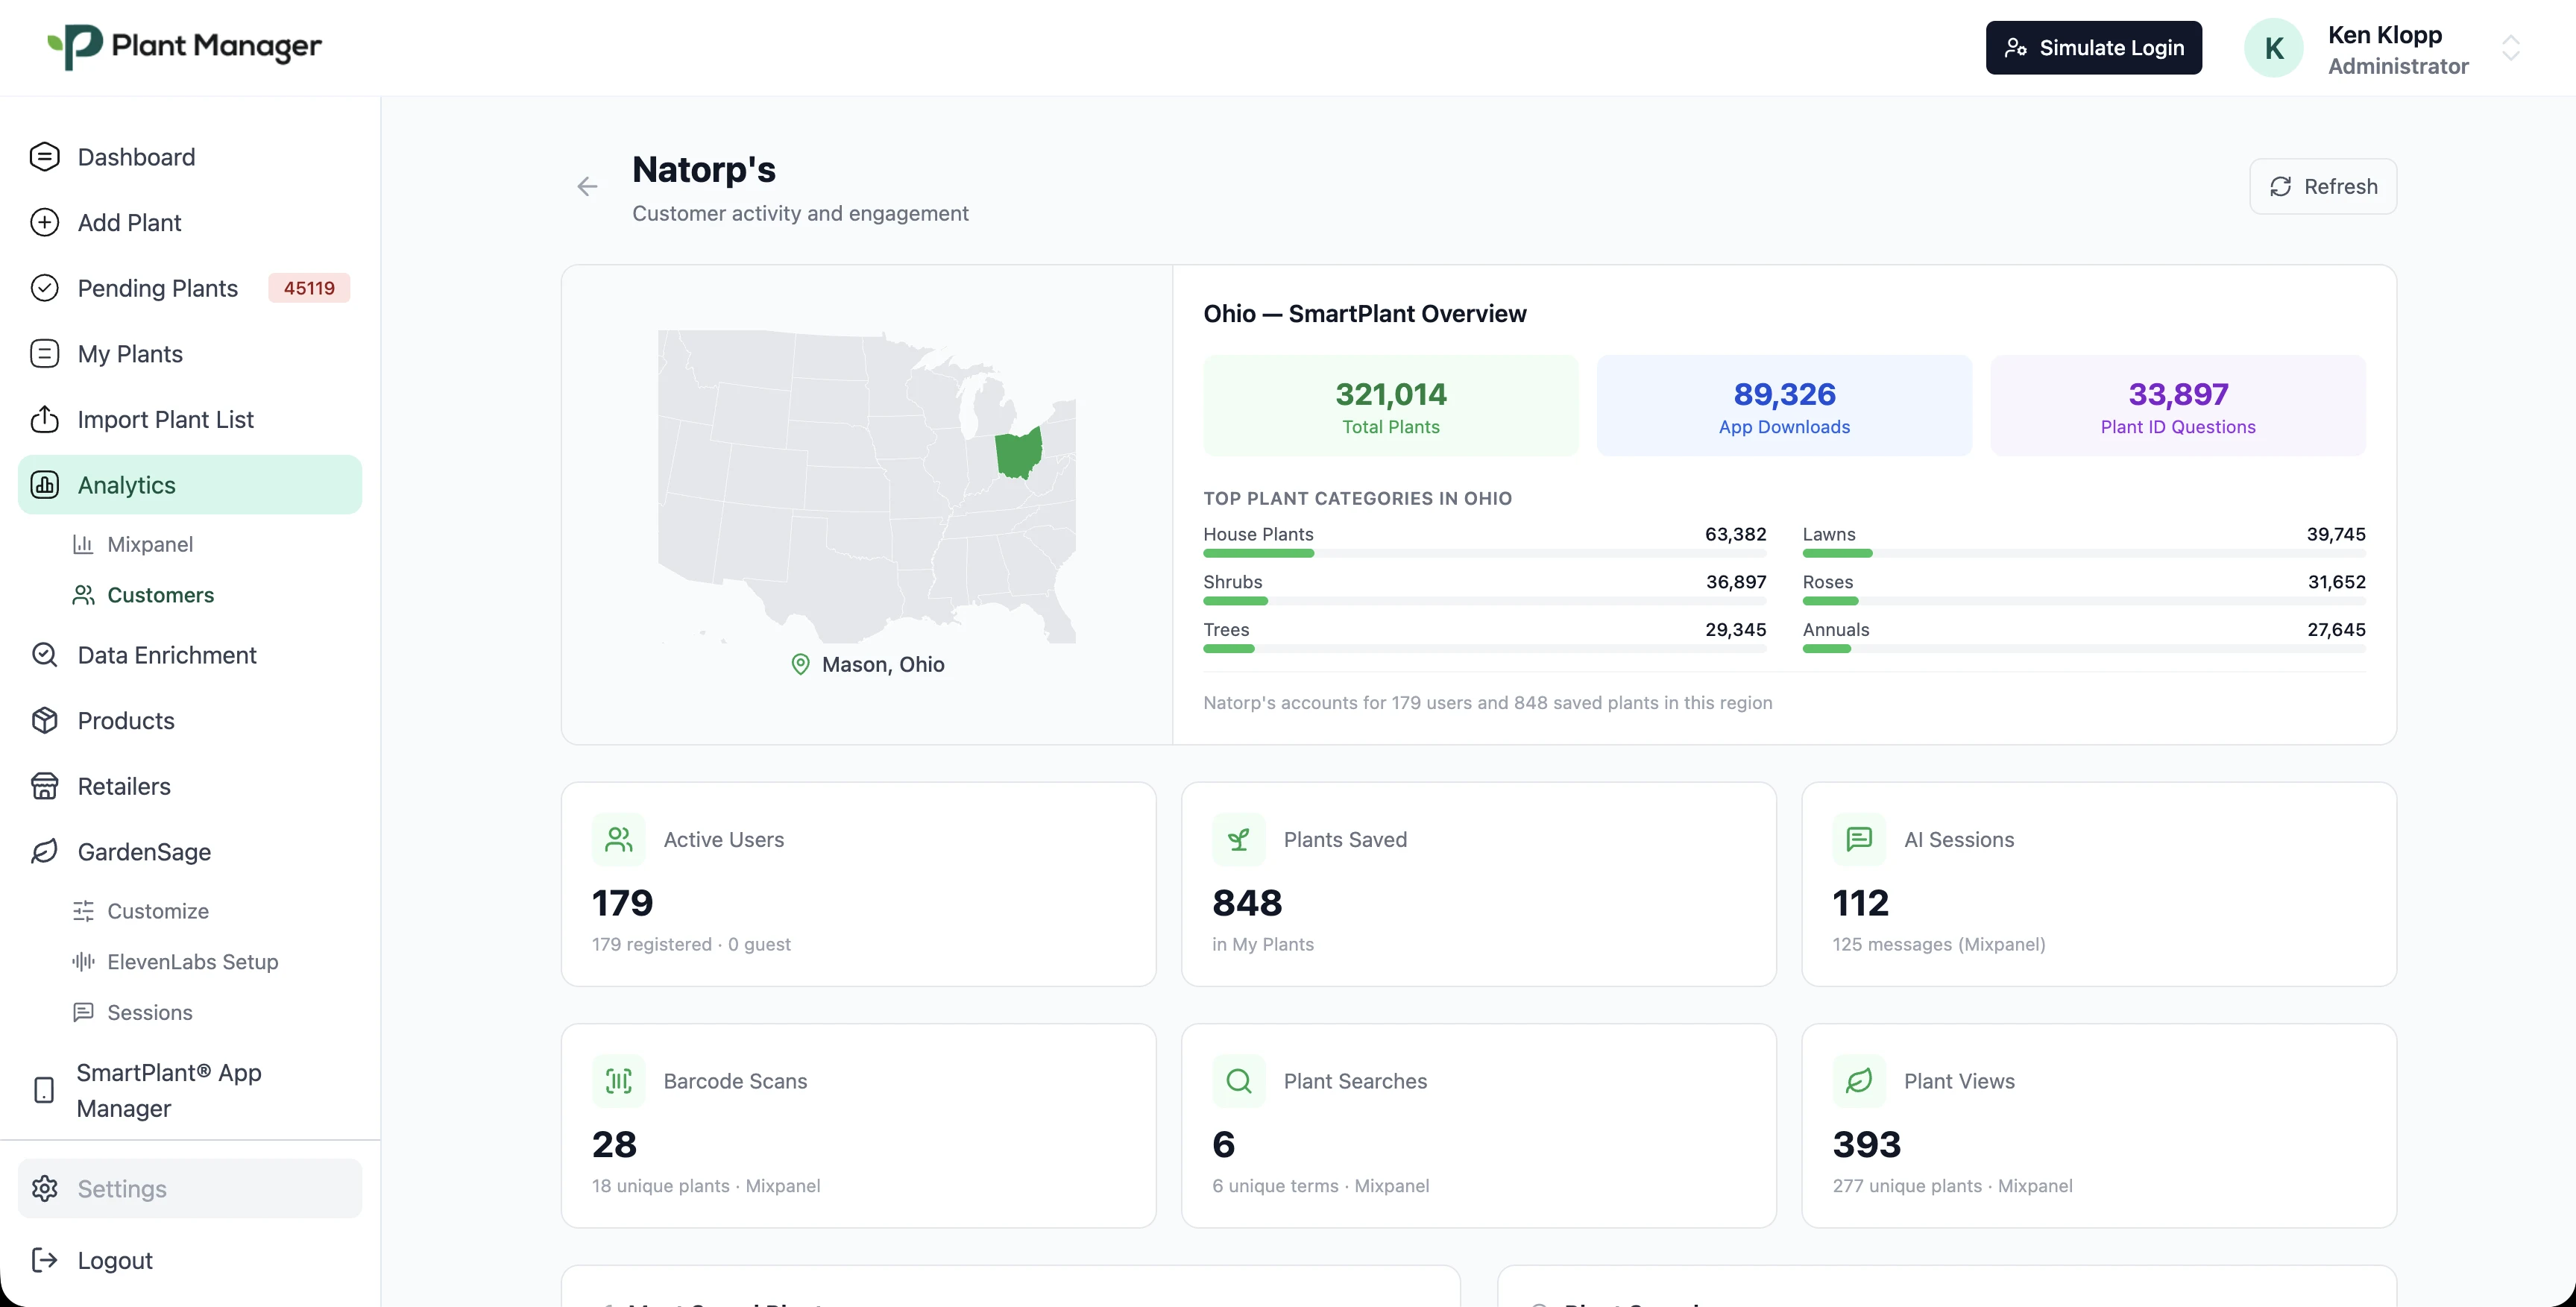This screenshot has height=1307, width=2576.
Task: Open Pending Plants list
Action: [190, 288]
